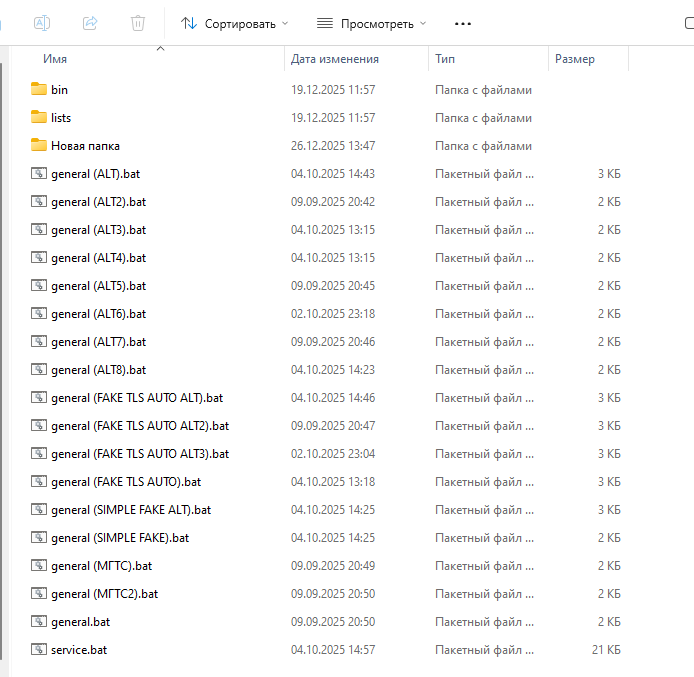Click date 04.10.2025 14:57 of service.bat
The height and width of the screenshot is (677, 694).
click(x=333, y=650)
